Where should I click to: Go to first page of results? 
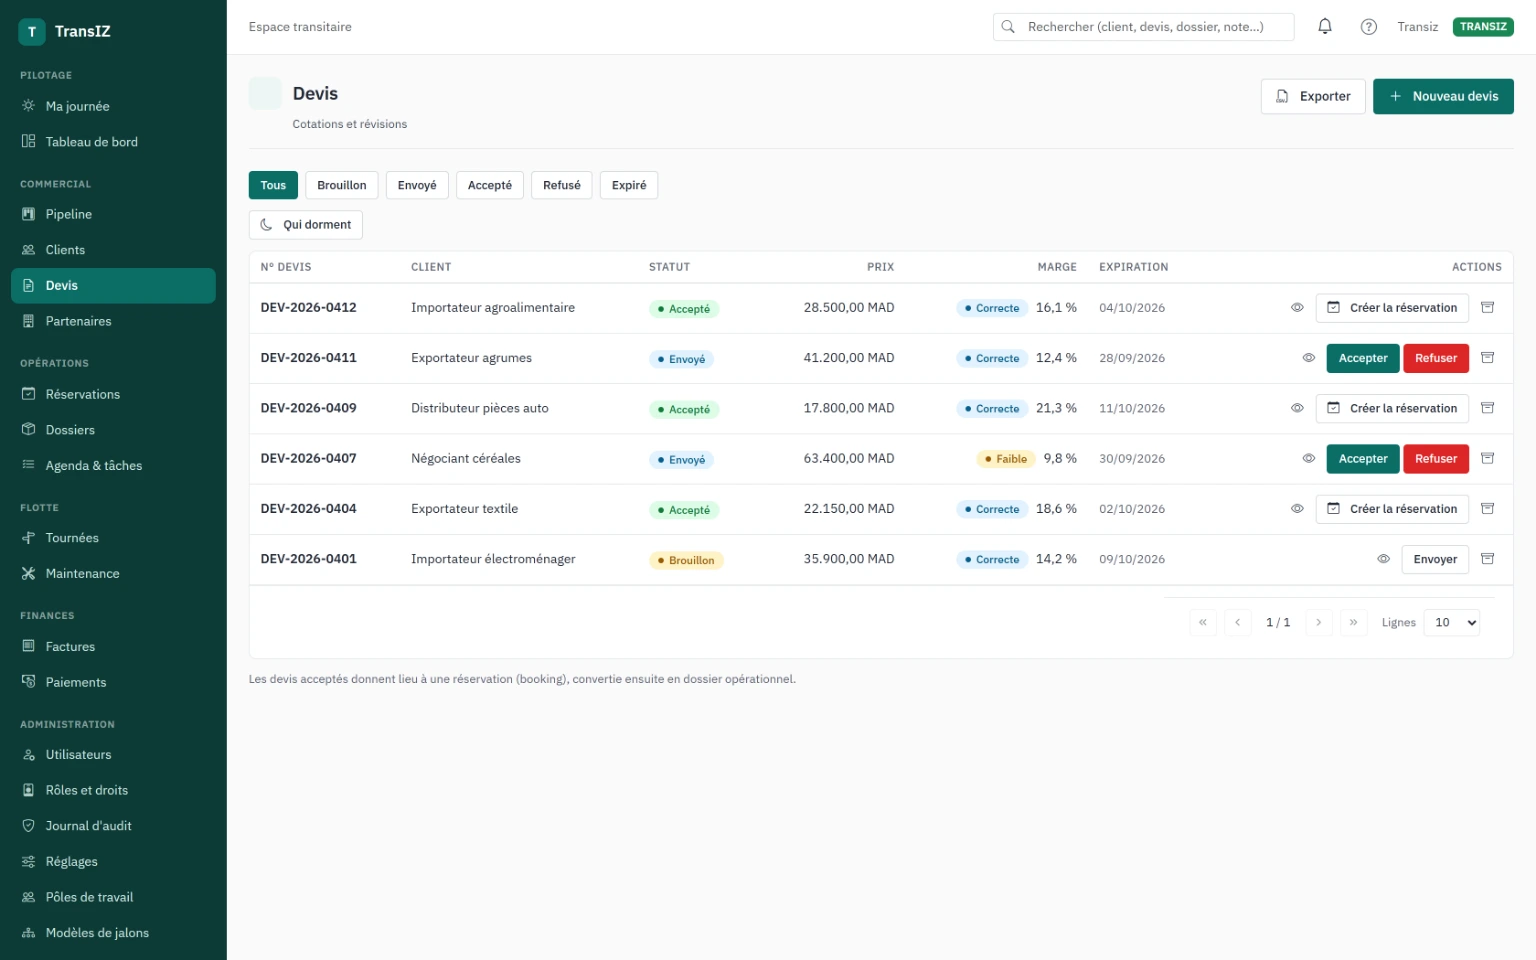coord(1203,622)
